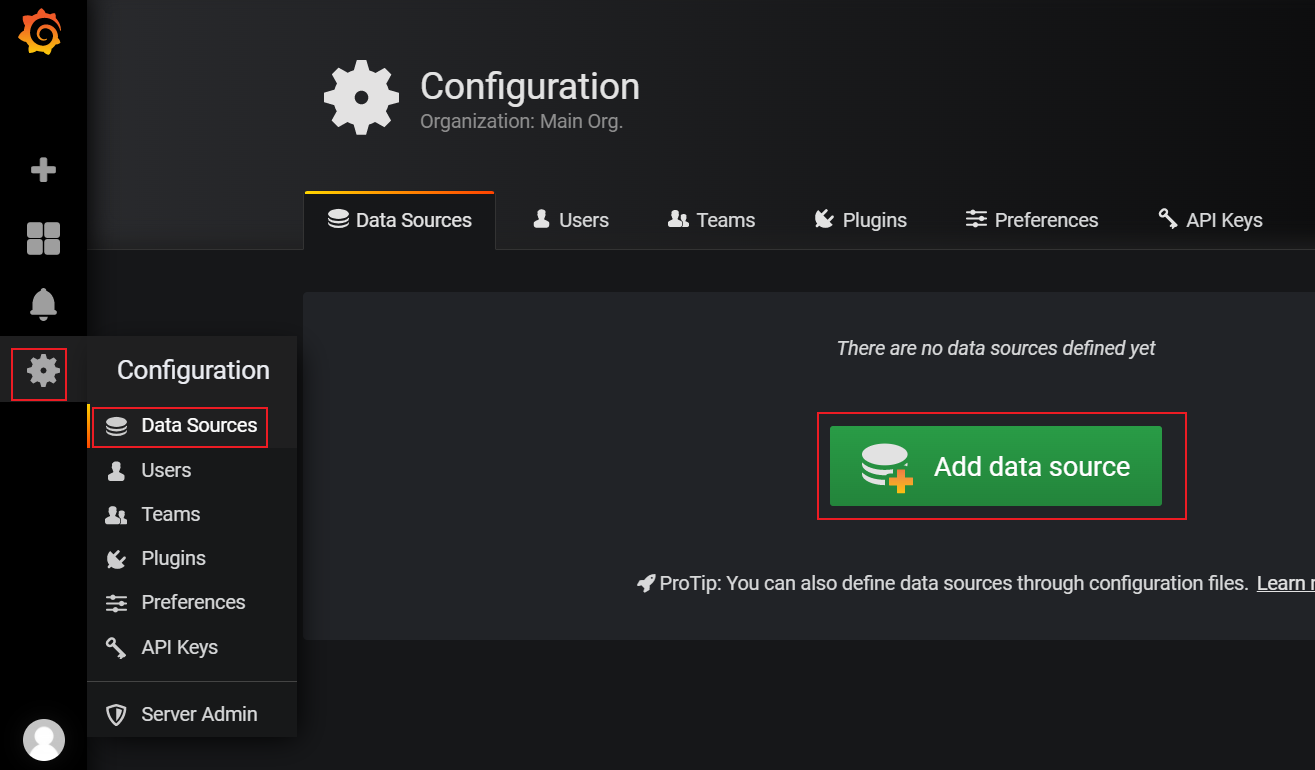Open the Preferences tab
The image size is (1315, 770).
[x=1031, y=220]
